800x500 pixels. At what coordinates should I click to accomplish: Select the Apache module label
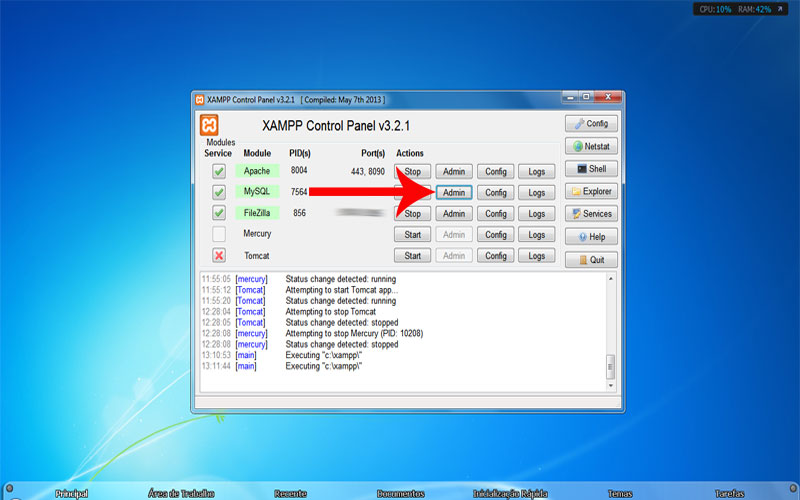tap(257, 171)
